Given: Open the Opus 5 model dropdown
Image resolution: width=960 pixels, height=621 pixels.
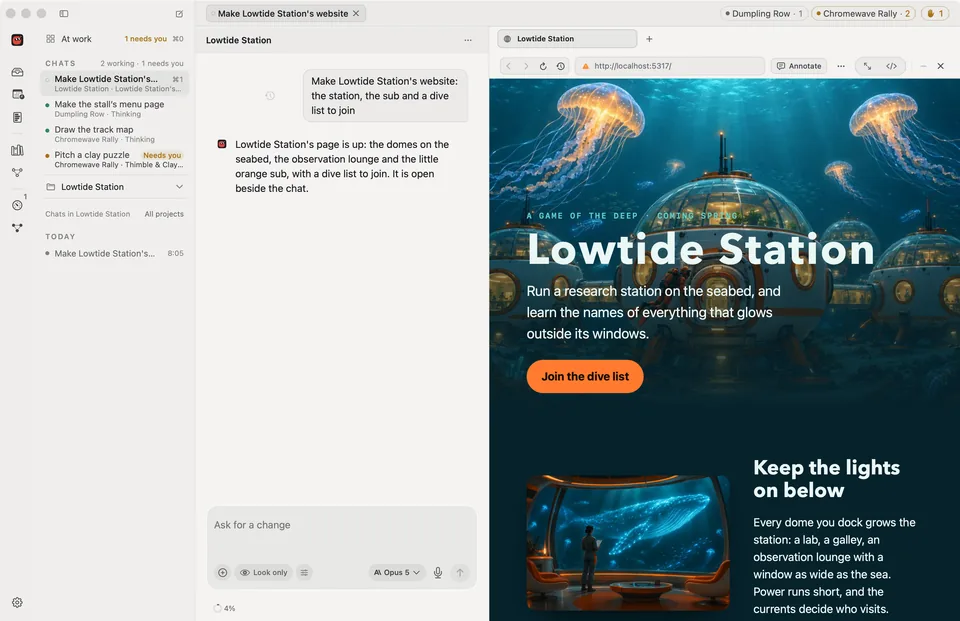Looking at the screenshot, I should [x=397, y=573].
